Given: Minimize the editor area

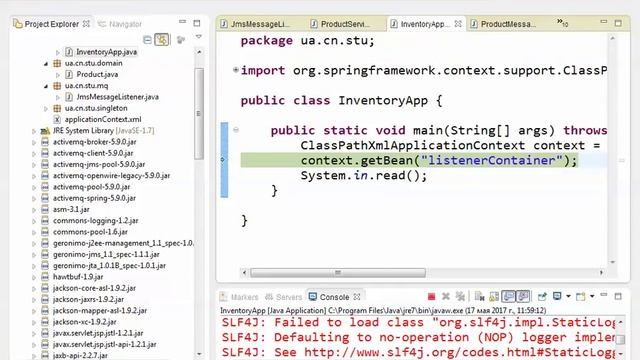Looking at the screenshot, I should pos(604,22).
